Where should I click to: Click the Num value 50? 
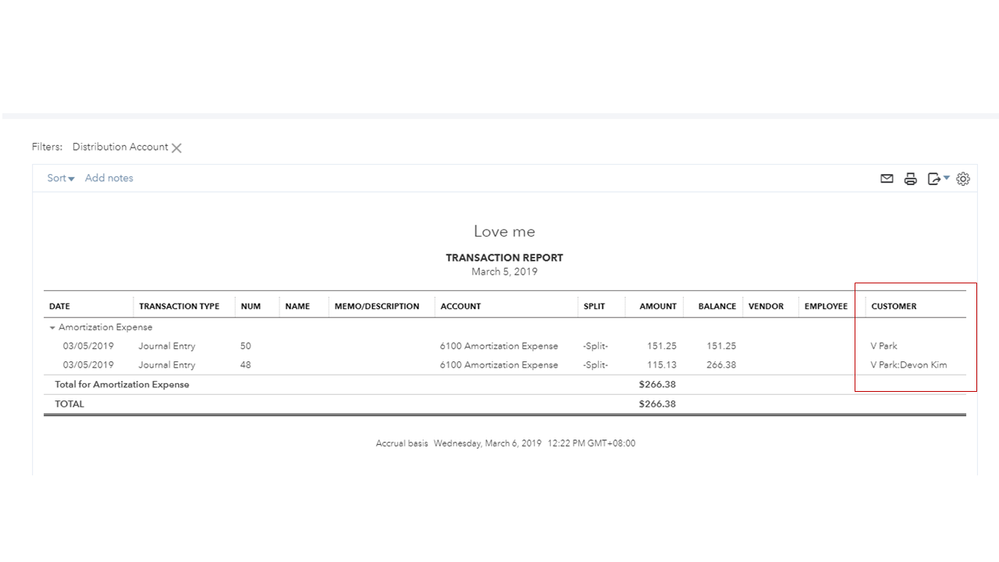click(x=245, y=346)
